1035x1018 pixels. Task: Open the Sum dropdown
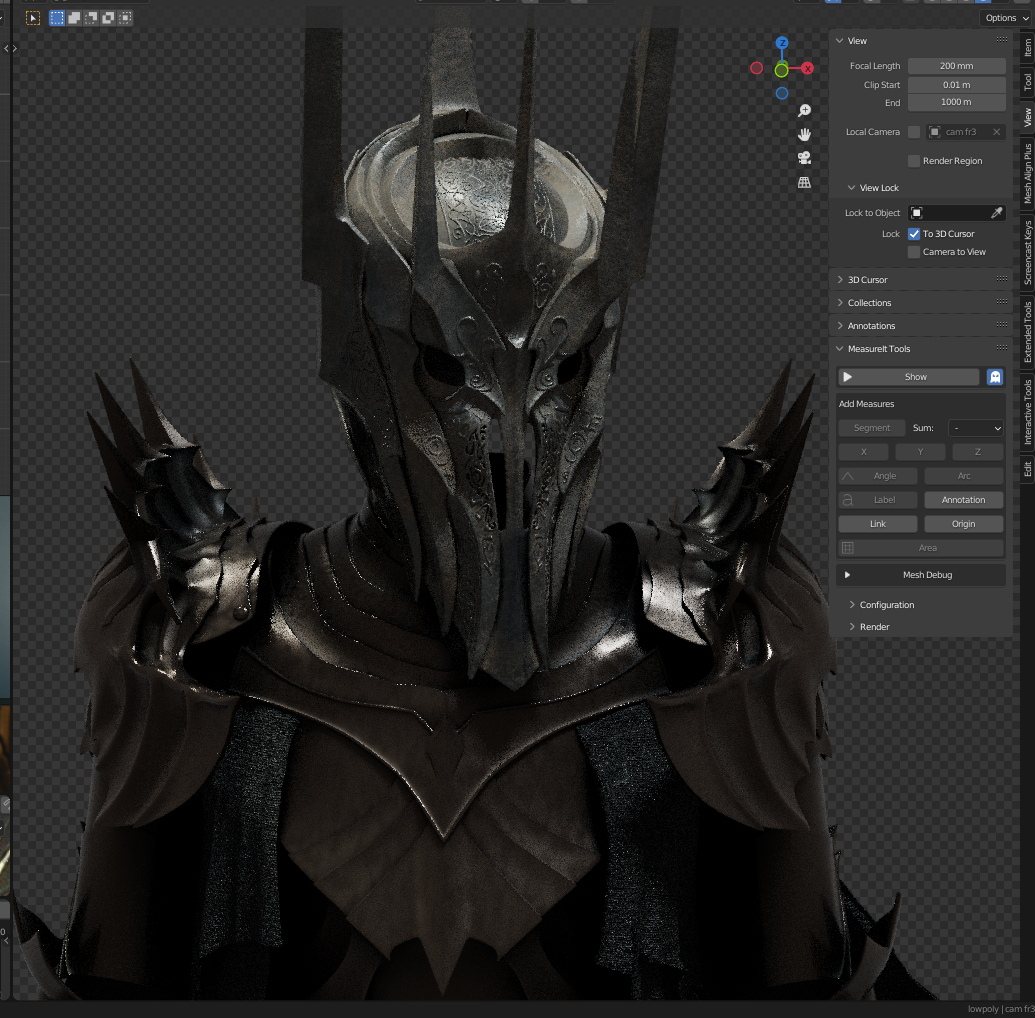tap(976, 428)
